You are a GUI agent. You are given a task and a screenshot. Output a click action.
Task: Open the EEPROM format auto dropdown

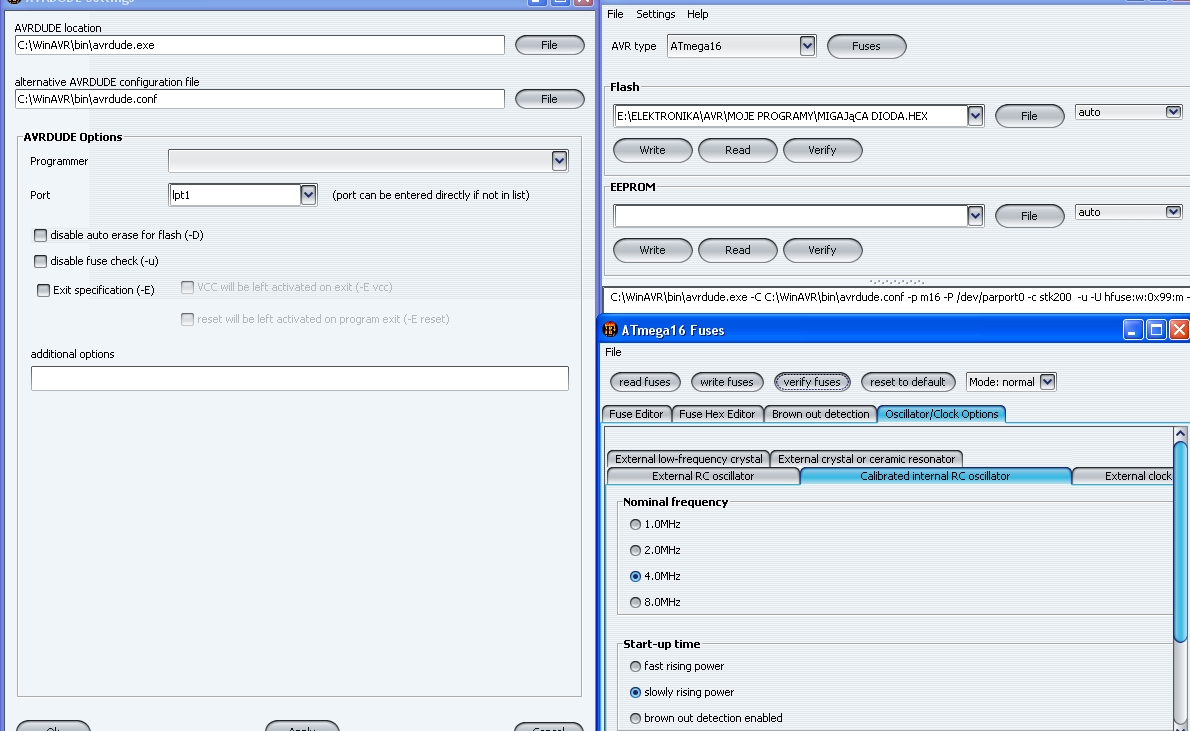[x=1173, y=213]
